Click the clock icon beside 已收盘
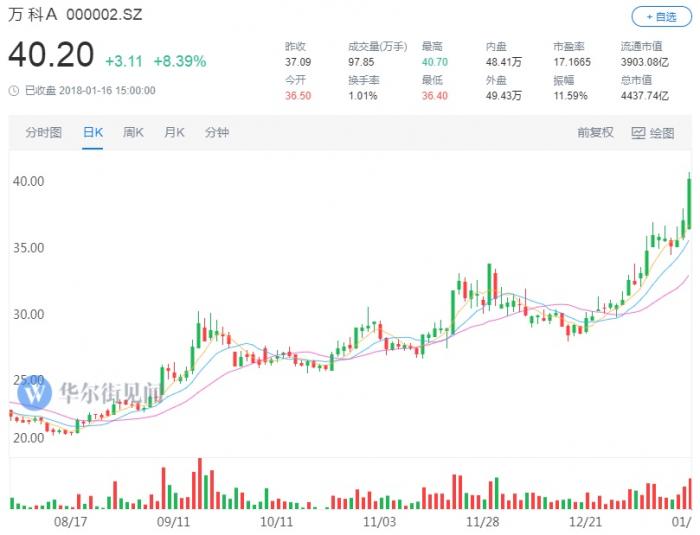The image size is (700, 535). tap(14, 90)
